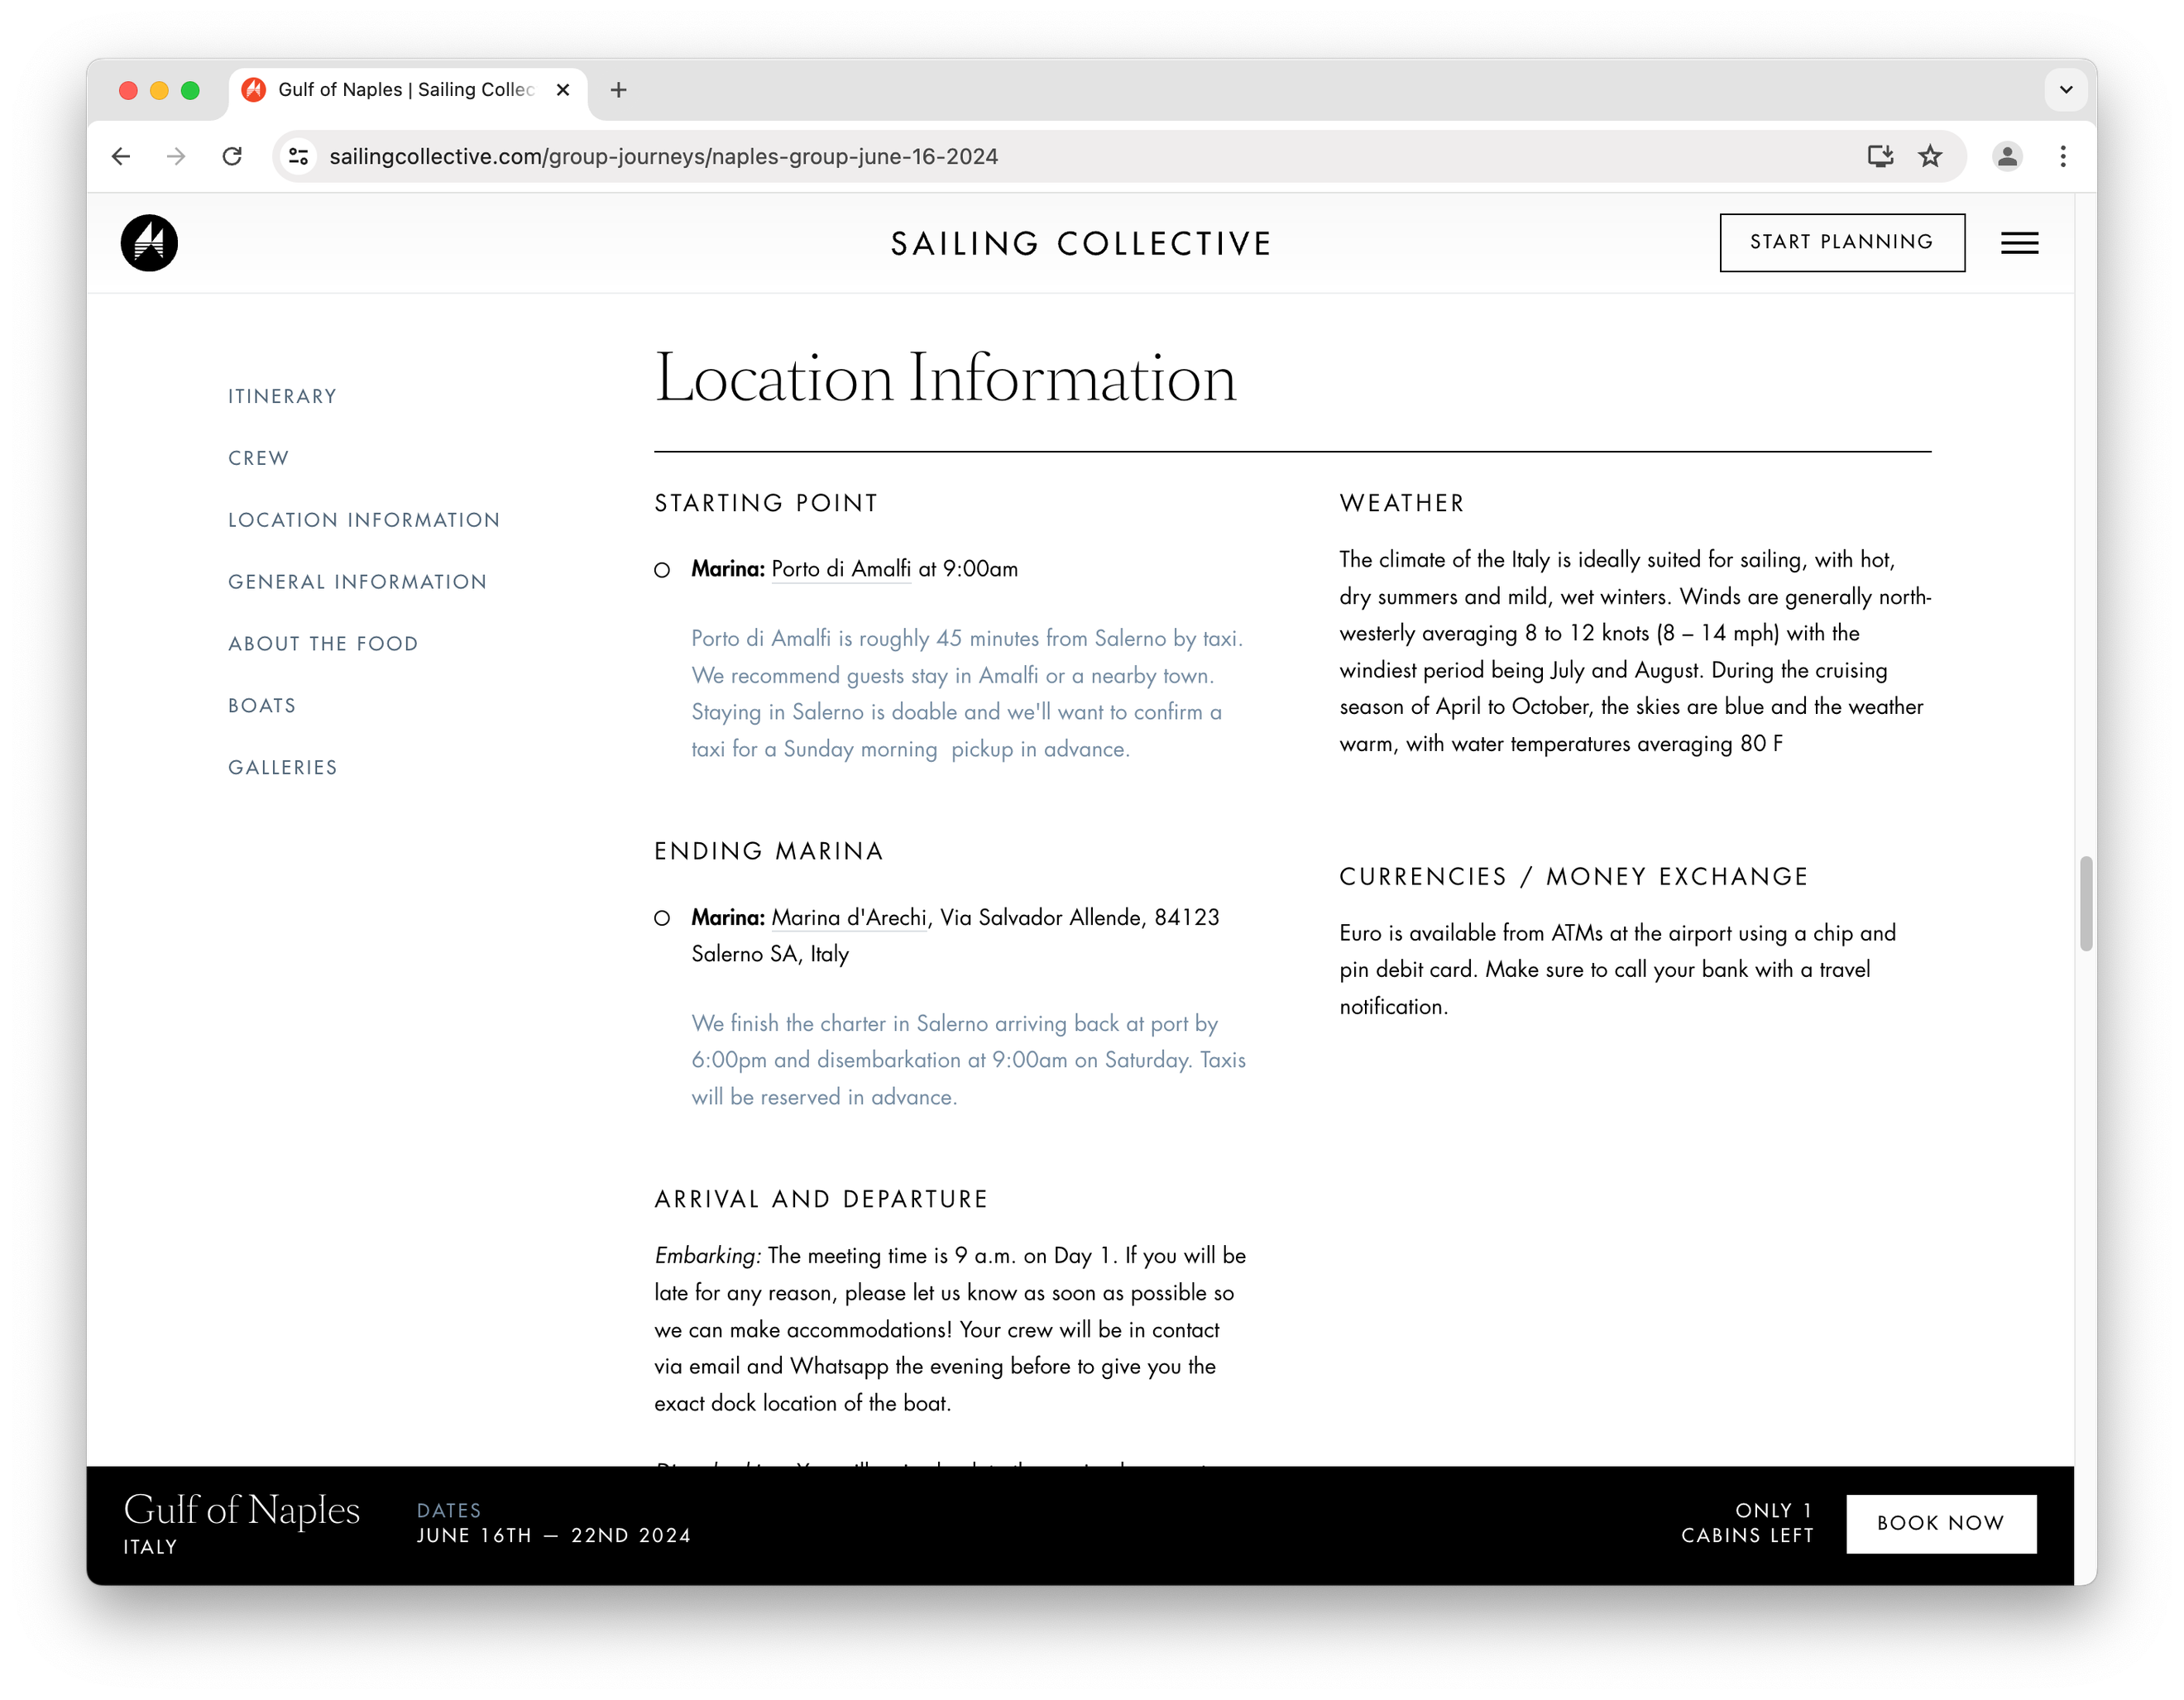Bookmark this page with the star icon
This screenshot has width=2184, height=1700.
point(1929,156)
